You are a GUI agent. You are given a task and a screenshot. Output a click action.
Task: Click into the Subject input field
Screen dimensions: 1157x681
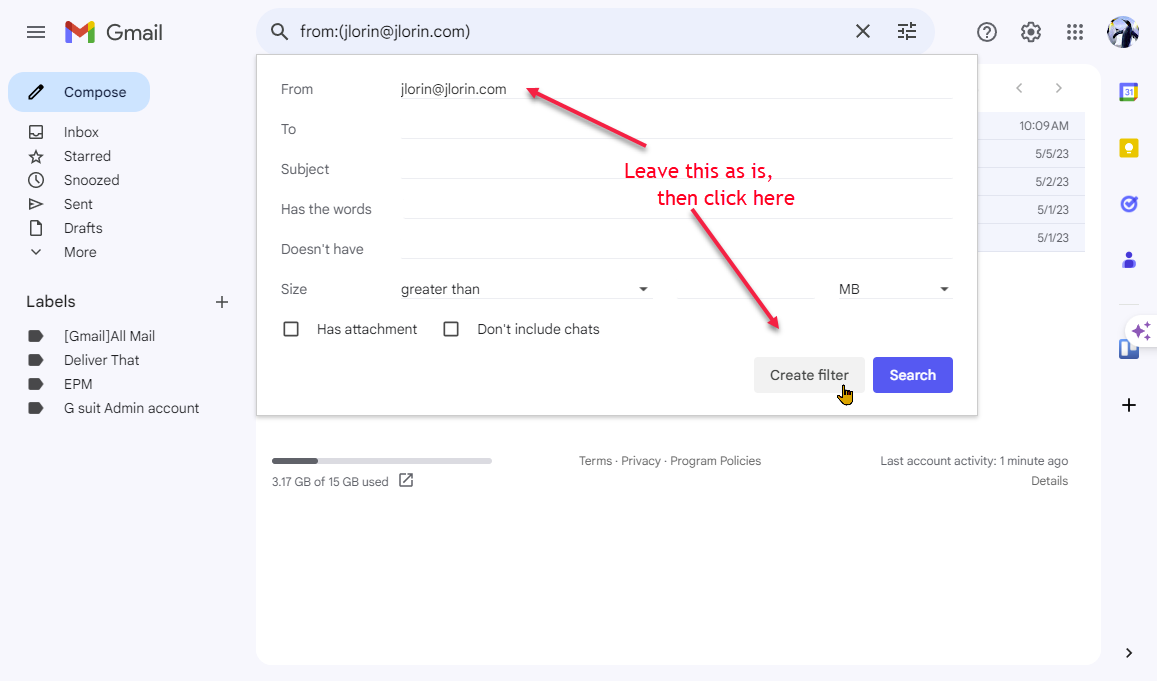tap(676, 169)
